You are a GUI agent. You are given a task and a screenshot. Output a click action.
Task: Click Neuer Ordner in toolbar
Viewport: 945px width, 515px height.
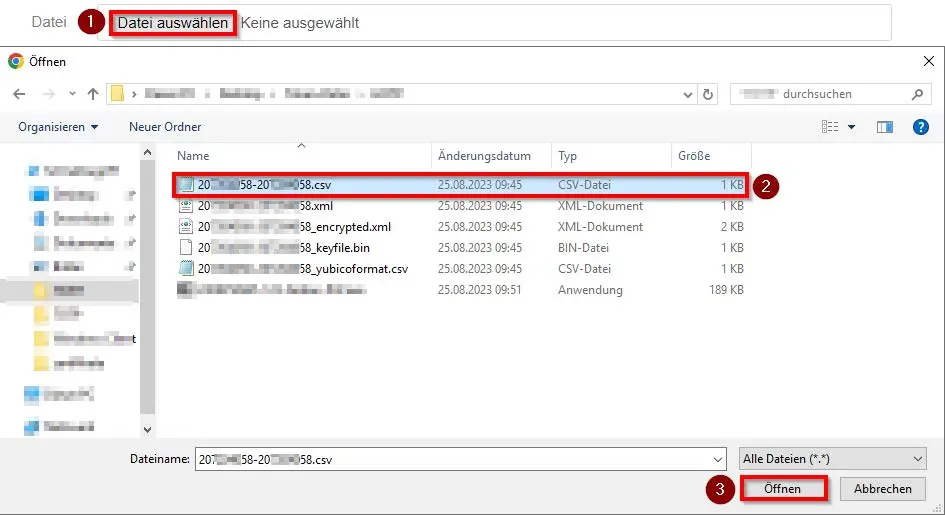165,127
